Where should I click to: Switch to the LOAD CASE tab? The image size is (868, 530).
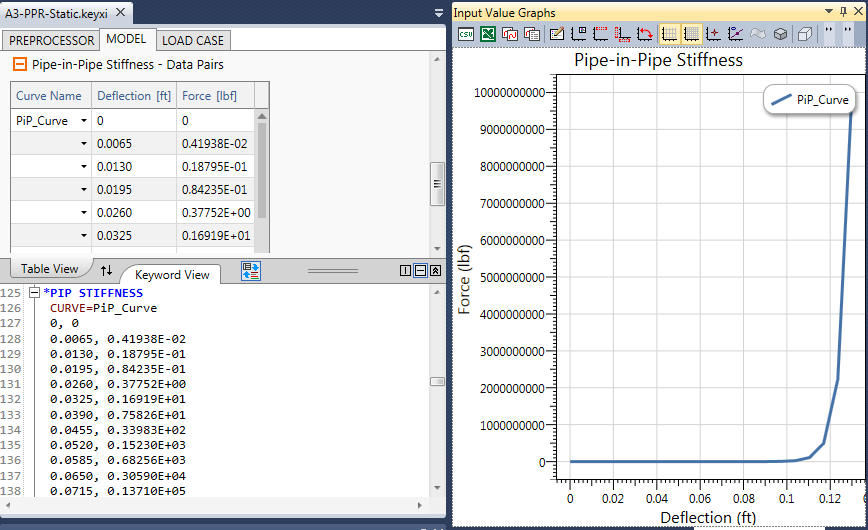(193, 40)
